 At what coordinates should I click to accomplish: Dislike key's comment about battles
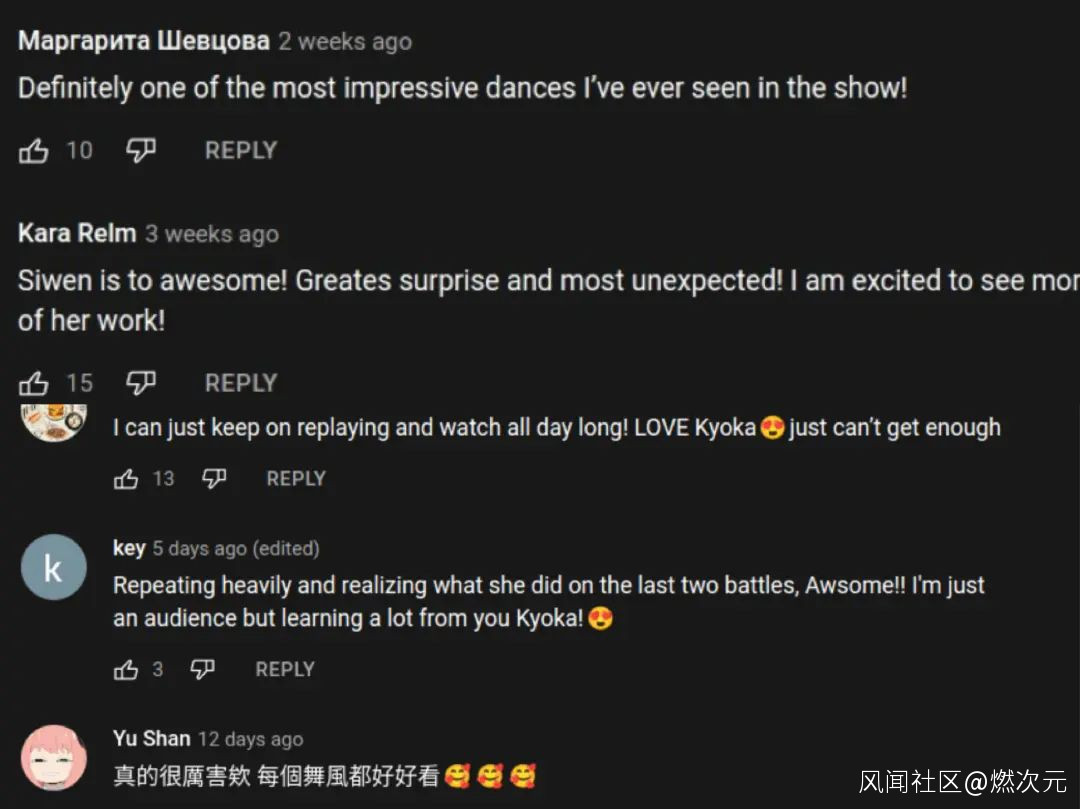[202, 669]
